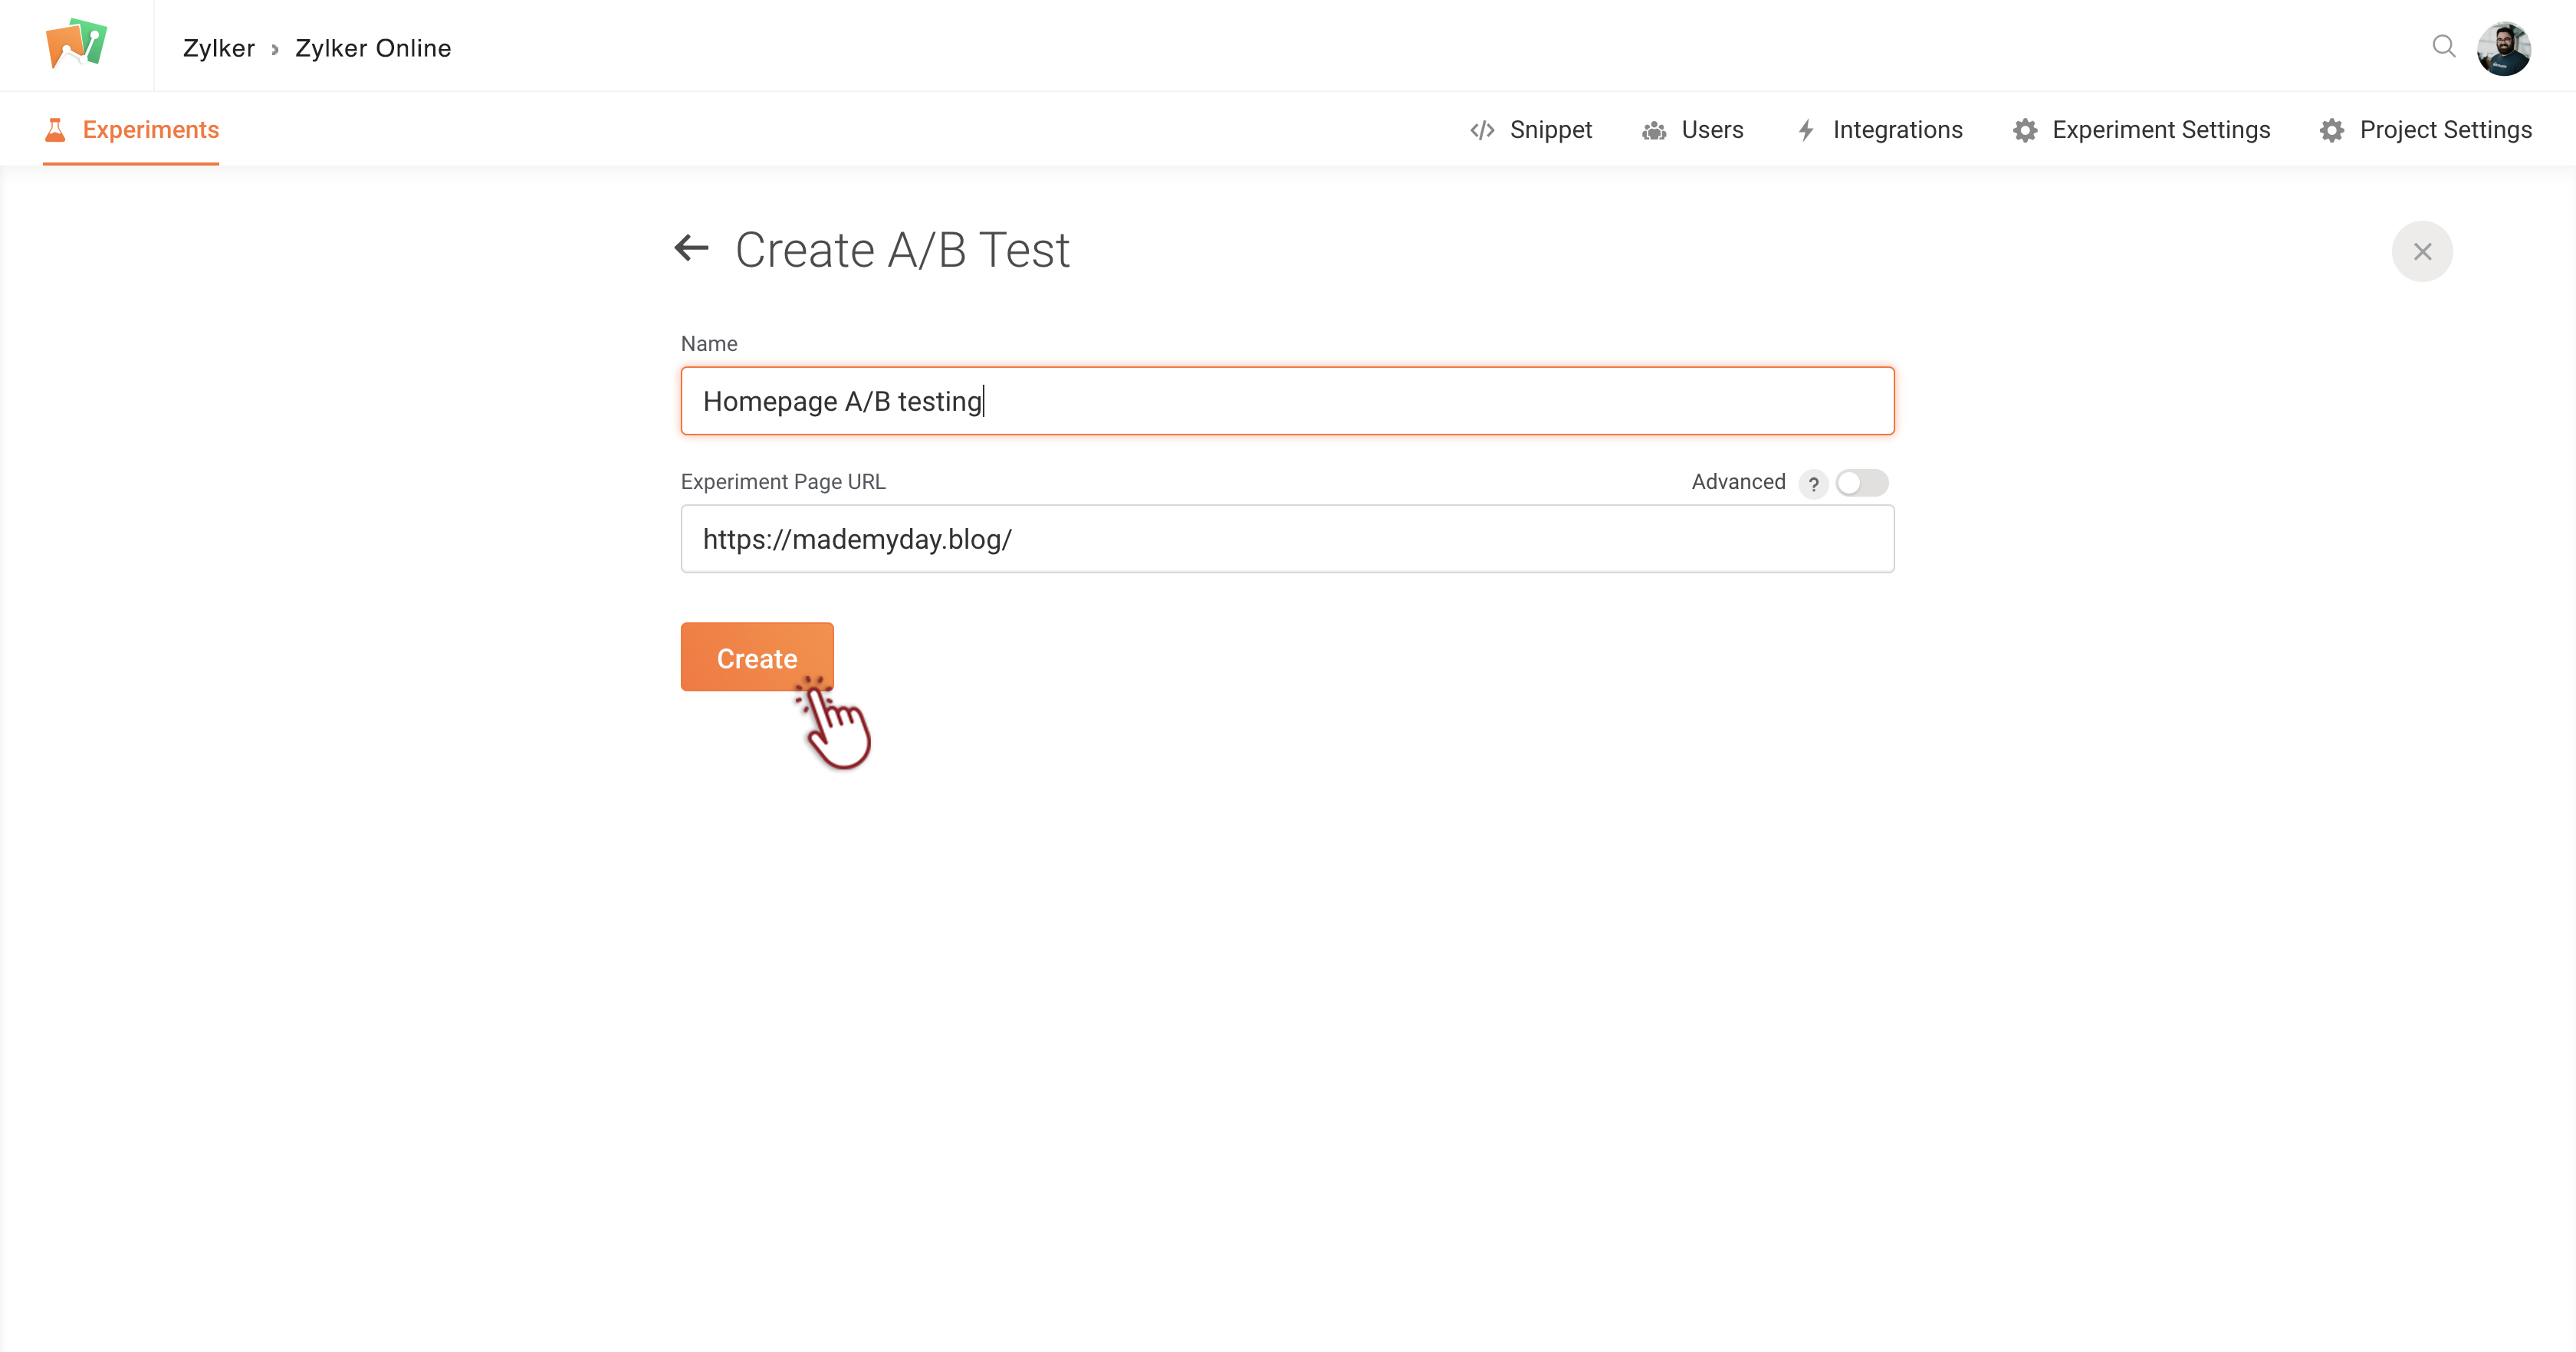
Task: Click the Integrations lightning bolt icon
Action: click(x=1806, y=131)
